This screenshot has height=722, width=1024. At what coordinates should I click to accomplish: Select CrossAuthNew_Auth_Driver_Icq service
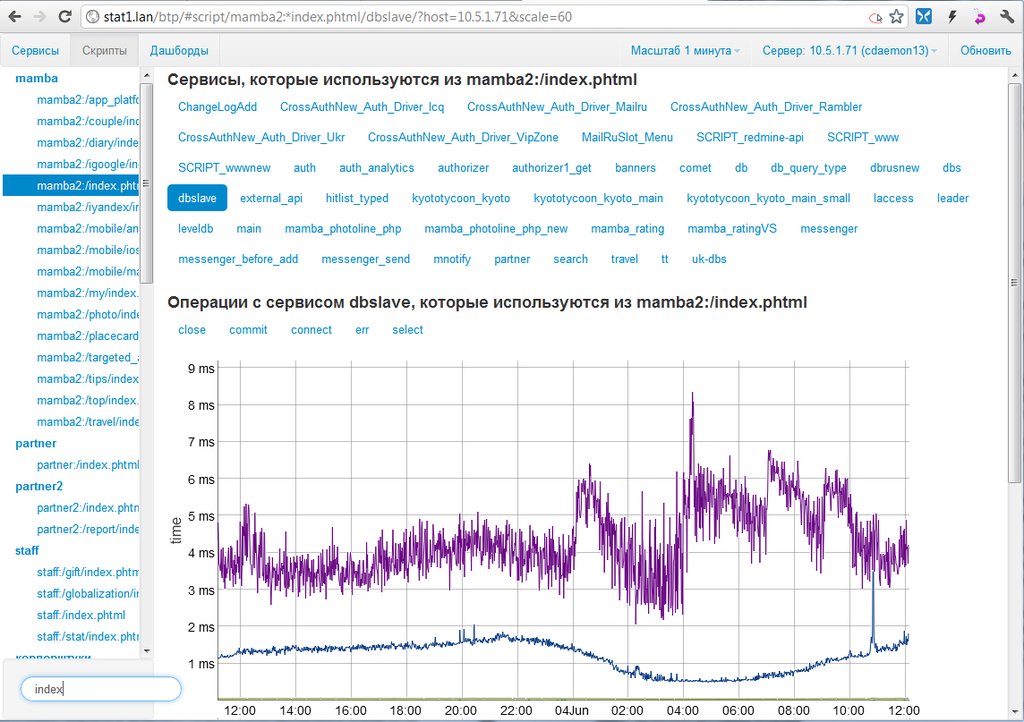pos(362,107)
